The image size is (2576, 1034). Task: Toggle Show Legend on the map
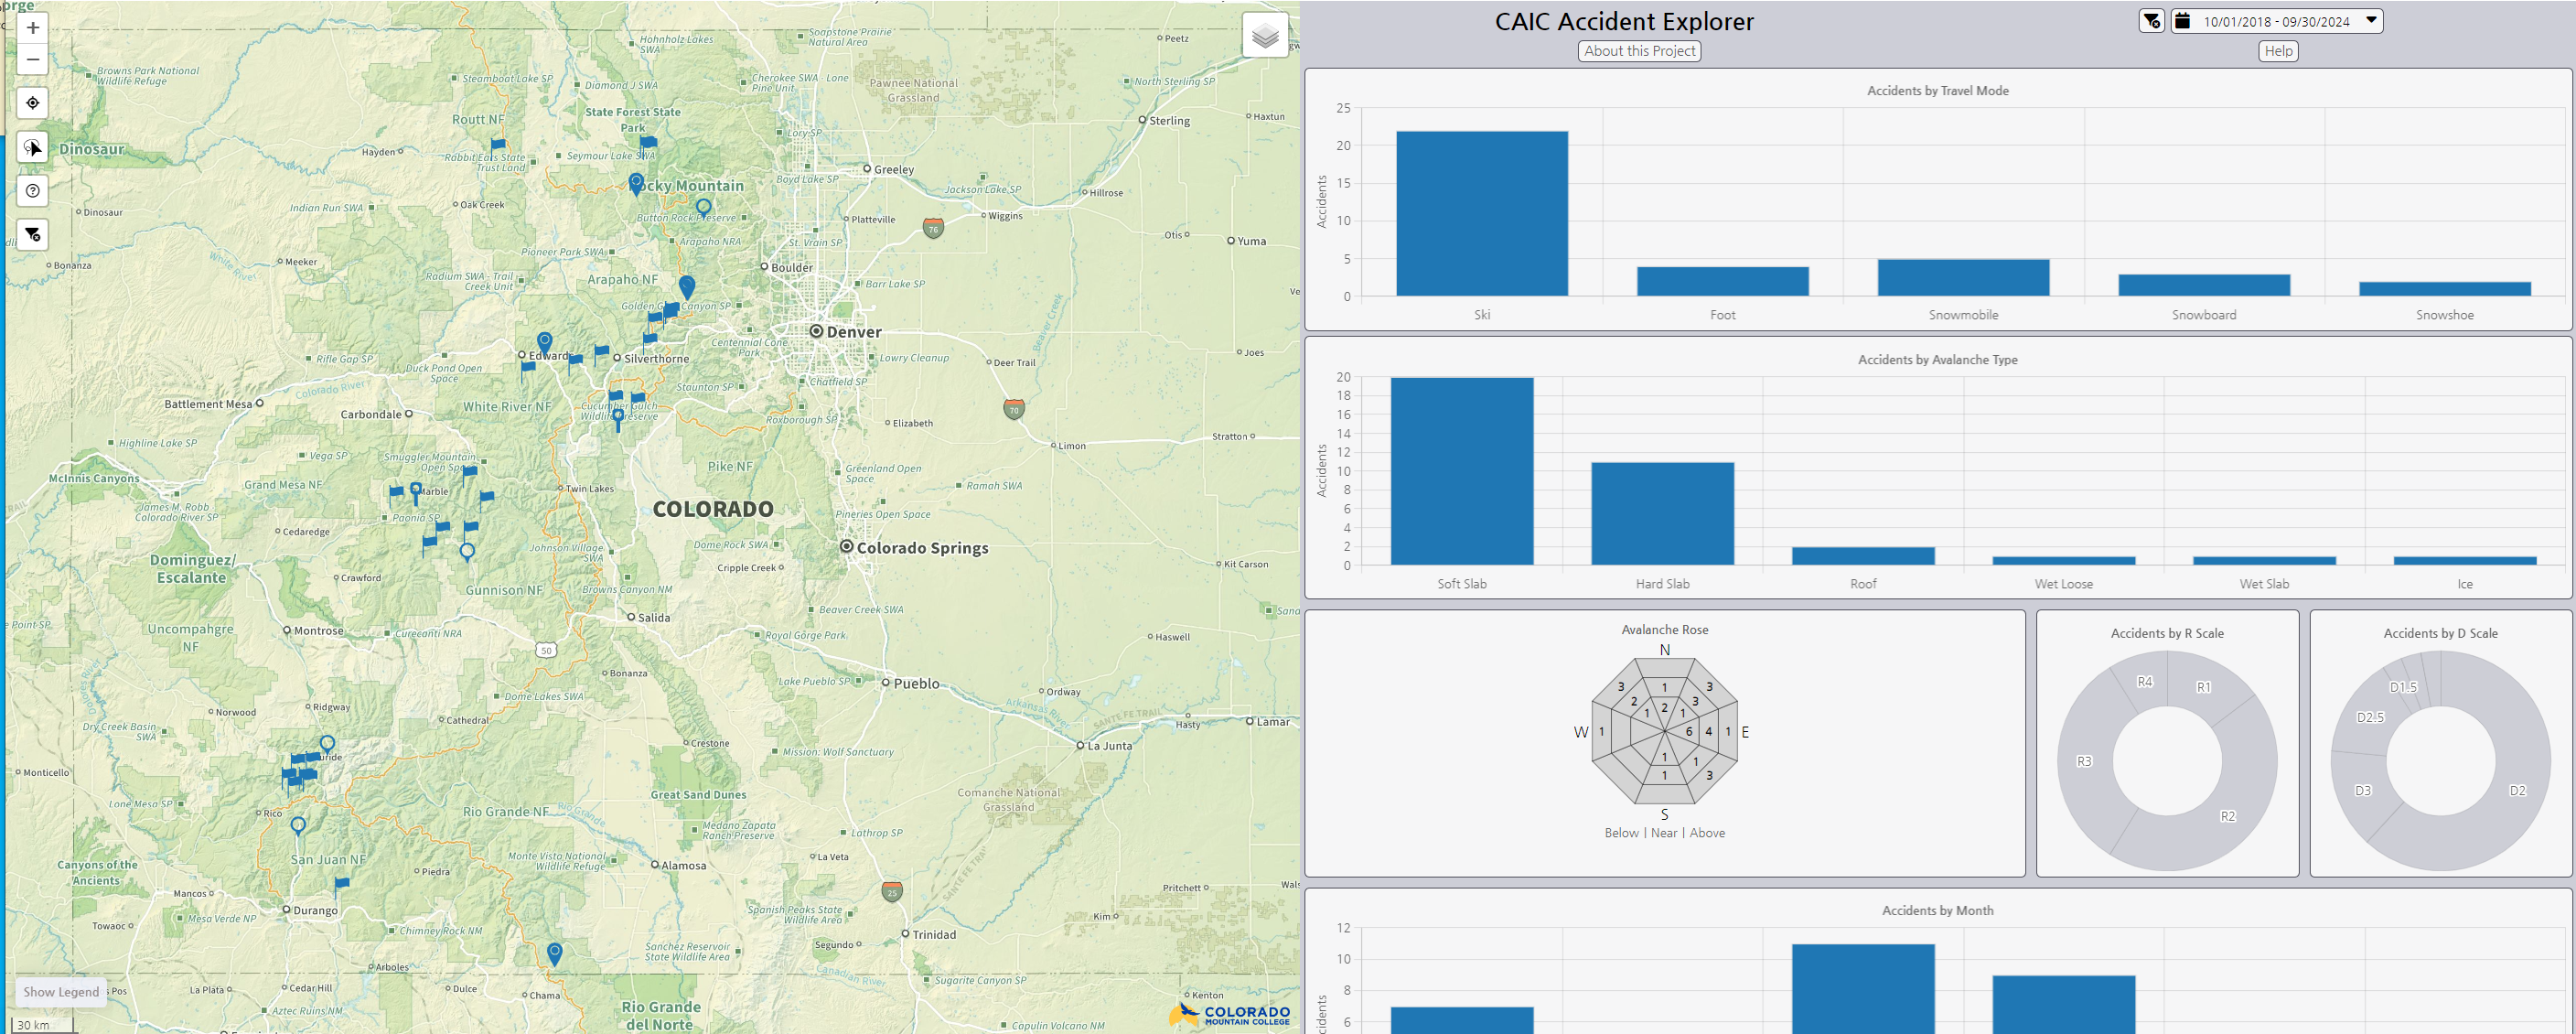tap(60, 991)
